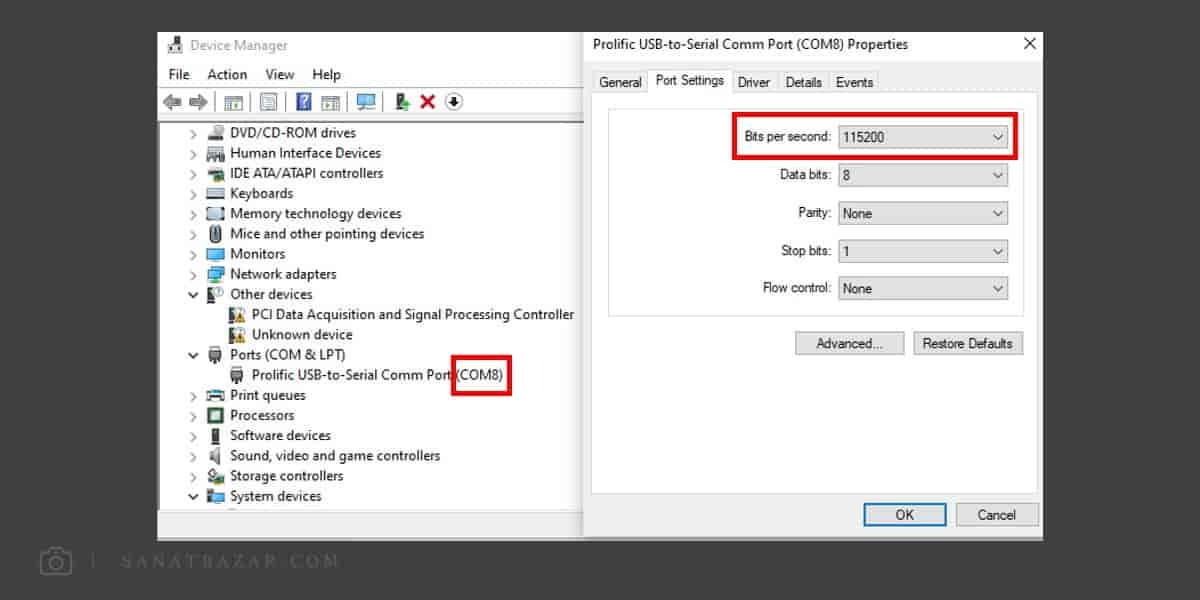Open the Action menu
Screen dimensions: 1200x600
227,74
